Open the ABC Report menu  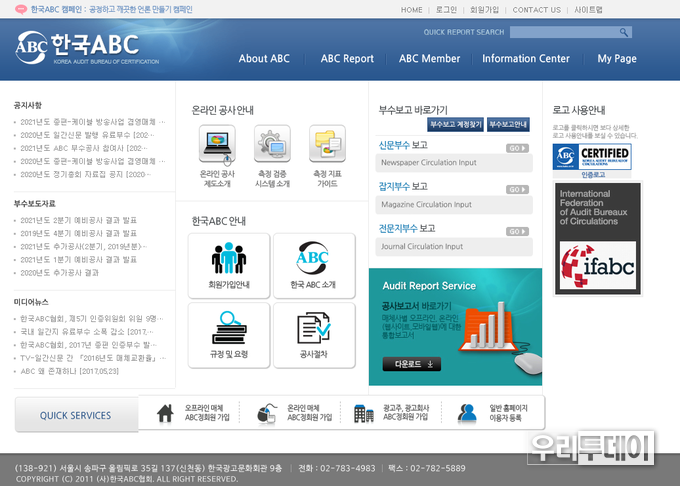[x=347, y=59]
